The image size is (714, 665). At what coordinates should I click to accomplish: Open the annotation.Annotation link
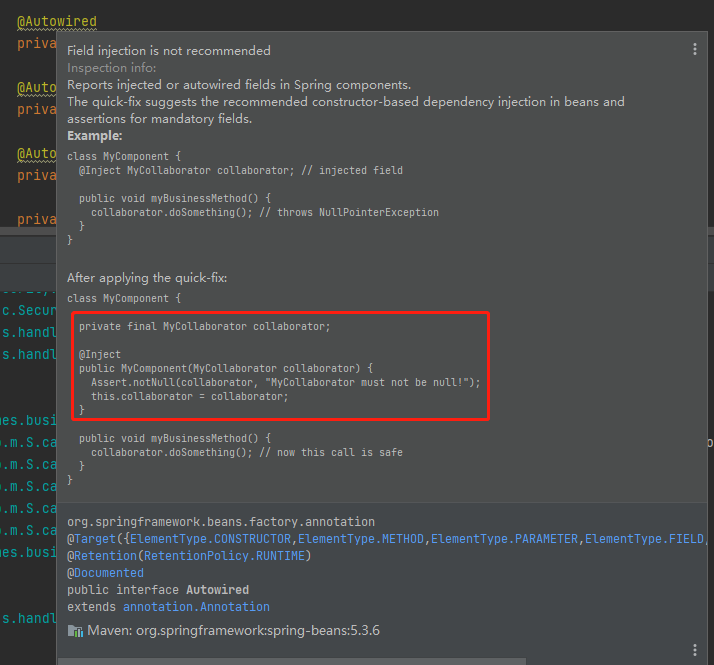(x=196, y=607)
